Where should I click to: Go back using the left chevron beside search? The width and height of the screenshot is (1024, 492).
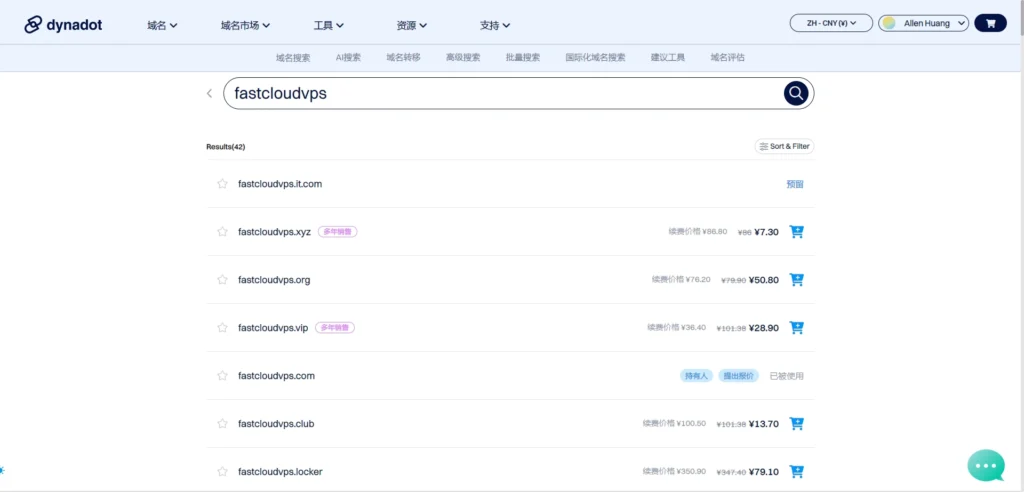click(209, 93)
